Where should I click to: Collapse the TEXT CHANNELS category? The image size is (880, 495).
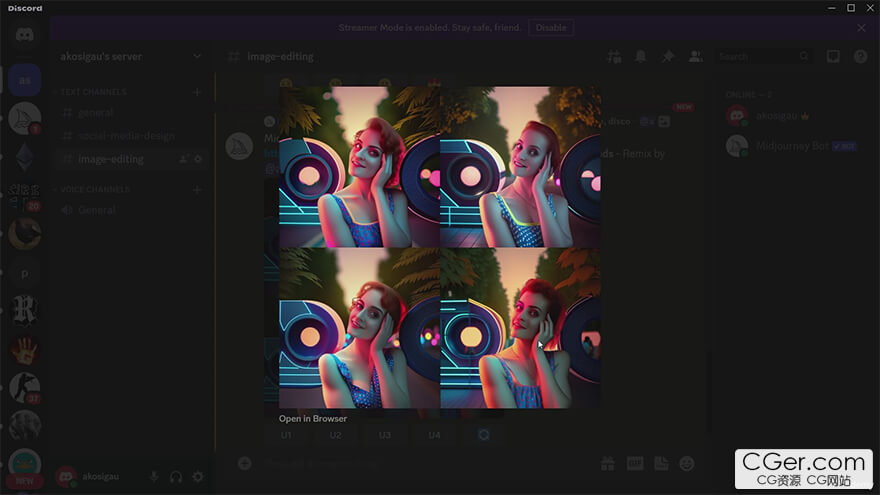pyautogui.click(x=93, y=91)
